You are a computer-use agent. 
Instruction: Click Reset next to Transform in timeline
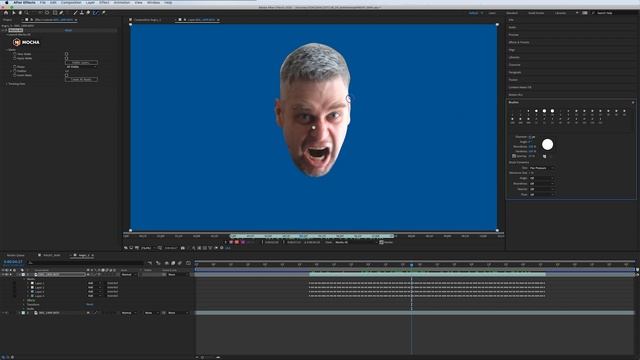pos(90,304)
